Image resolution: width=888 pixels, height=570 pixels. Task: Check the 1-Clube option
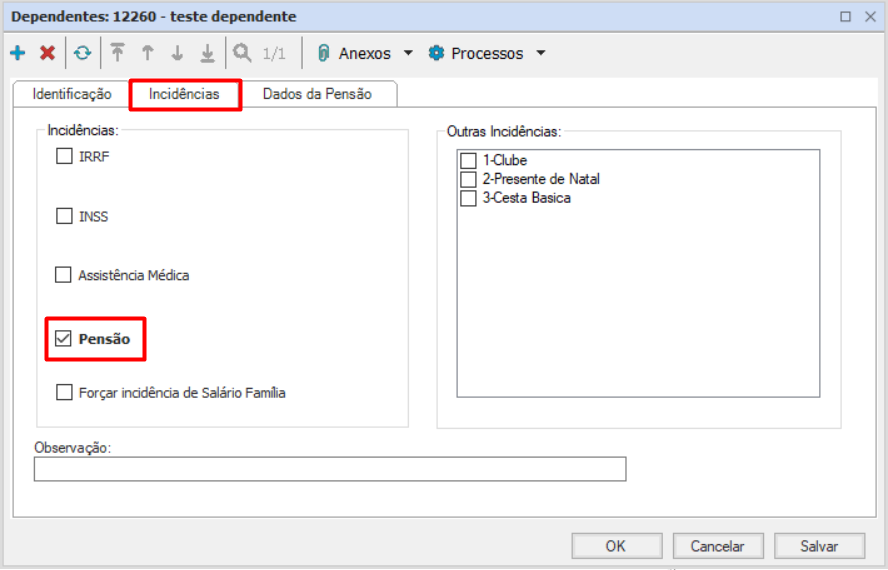pyautogui.click(x=468, y=161)
